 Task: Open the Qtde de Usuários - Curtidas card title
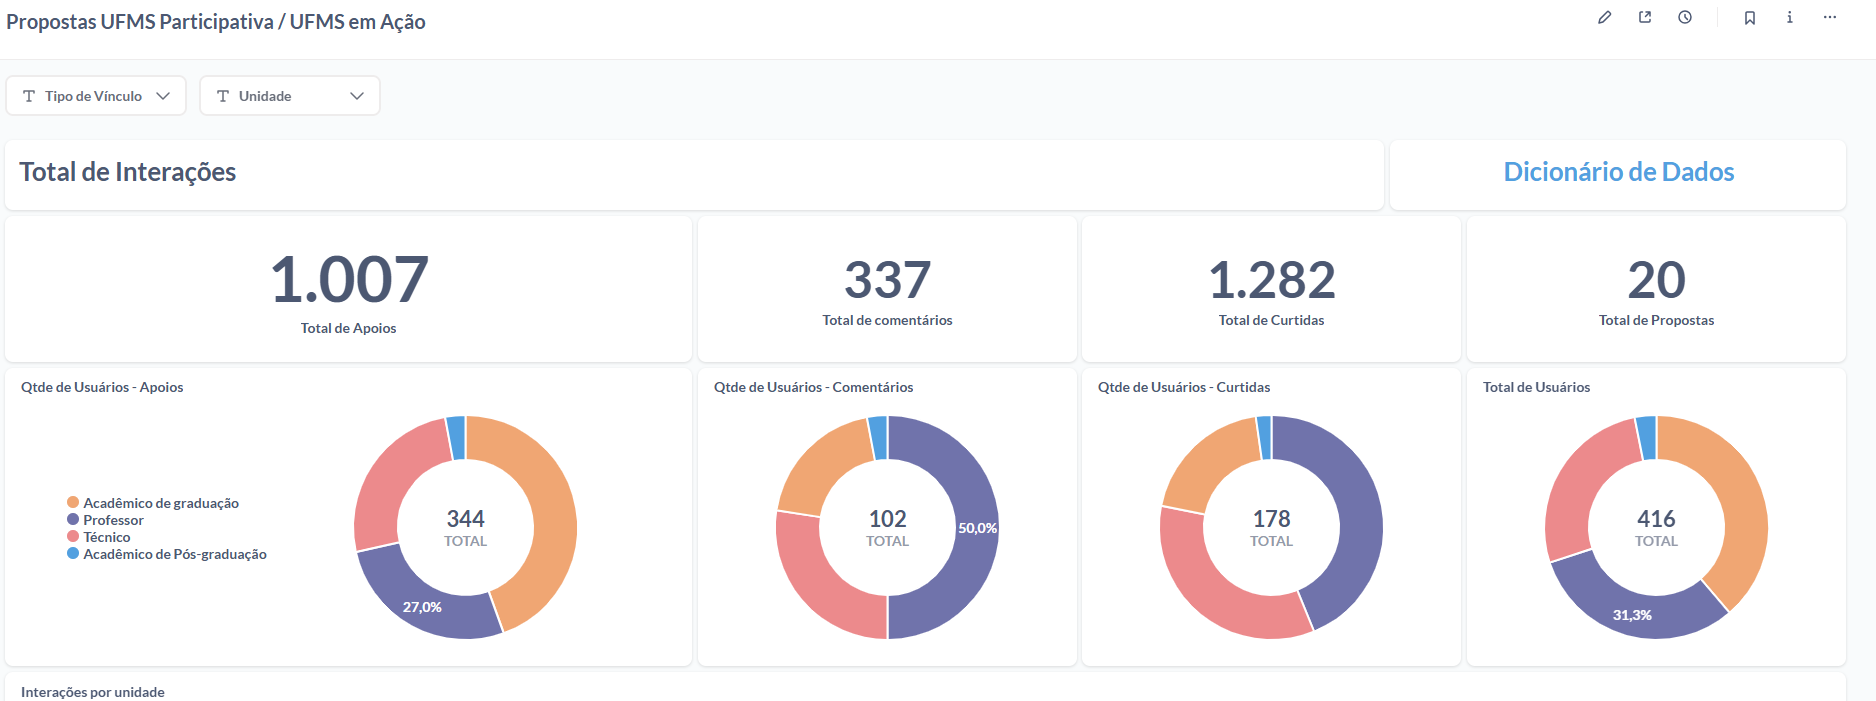coord(1184,387)
